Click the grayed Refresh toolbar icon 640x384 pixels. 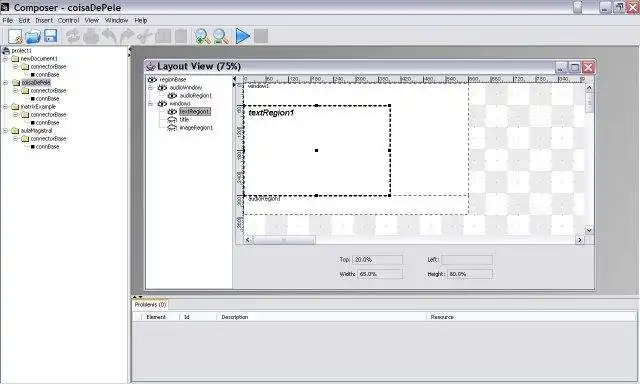click(73, 36)
